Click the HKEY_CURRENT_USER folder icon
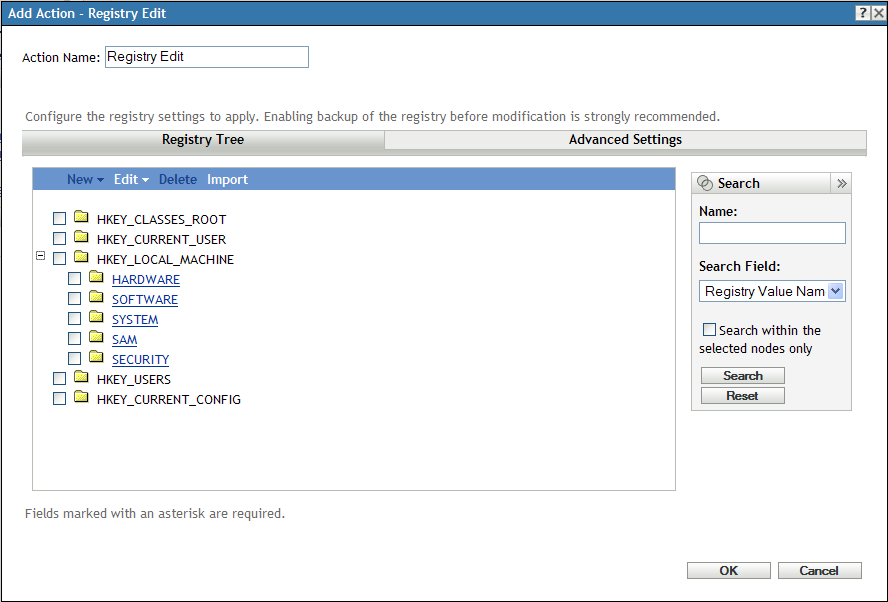 tap(82, 237)
